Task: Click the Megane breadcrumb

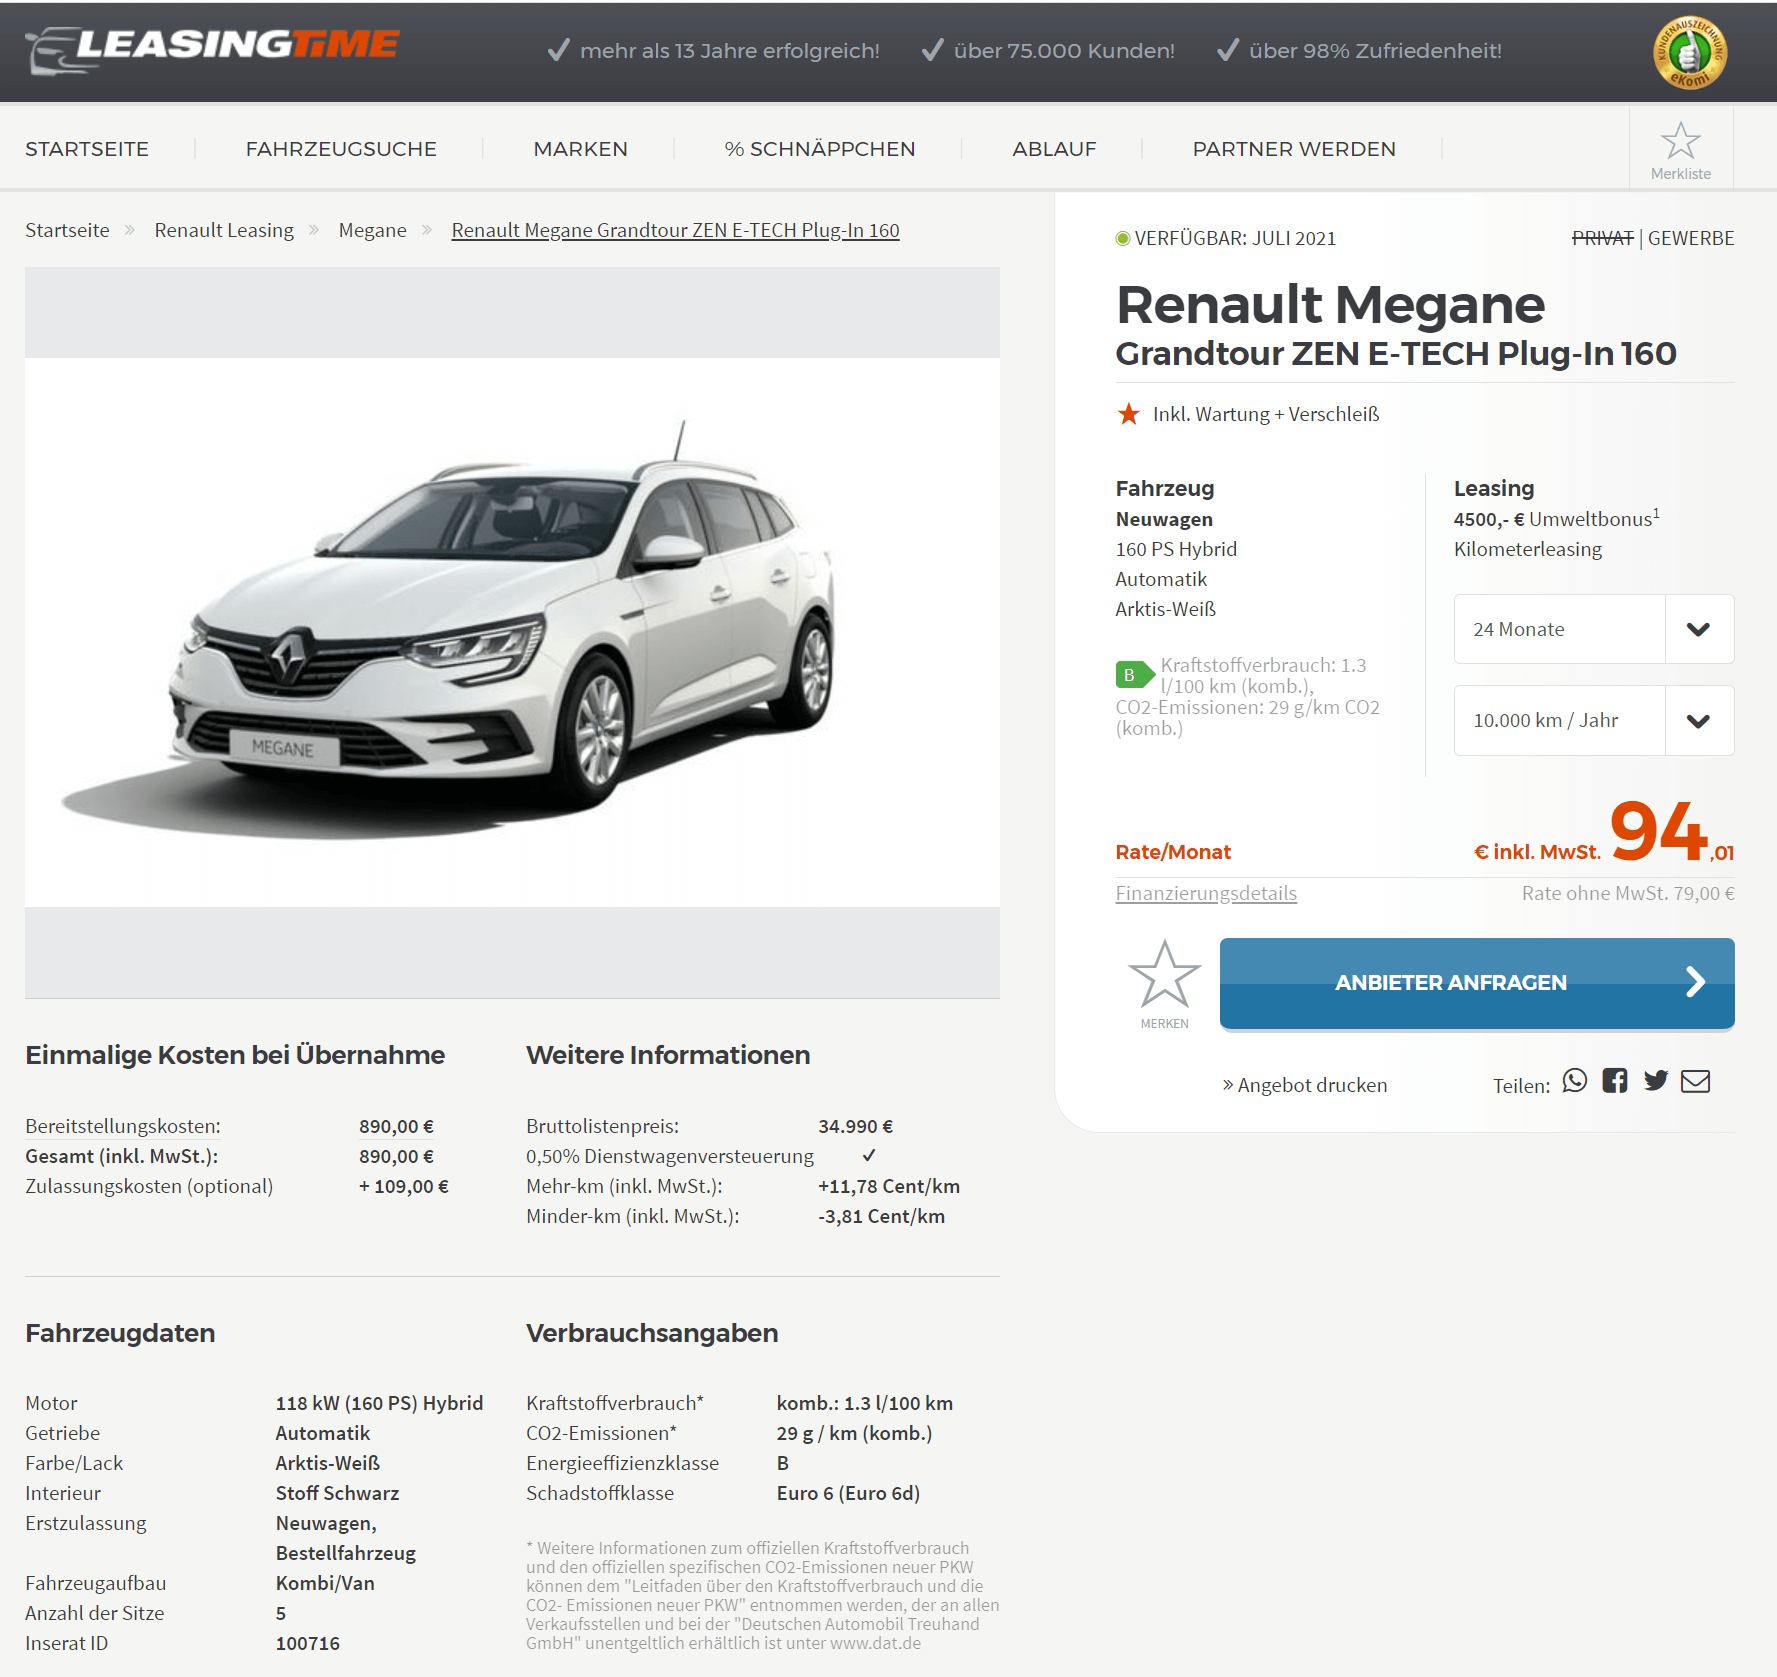Action: pos(373,230)
